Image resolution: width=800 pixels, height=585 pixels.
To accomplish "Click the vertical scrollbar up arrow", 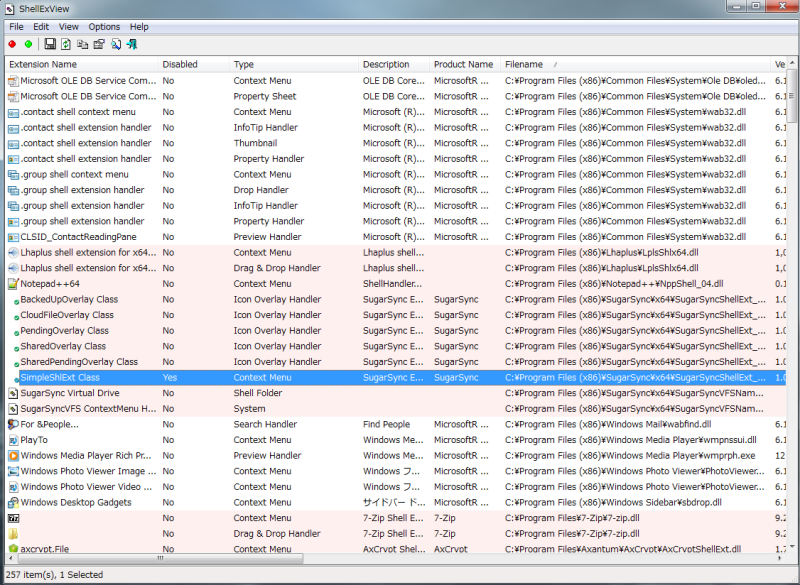I will (x=792, y=63).
